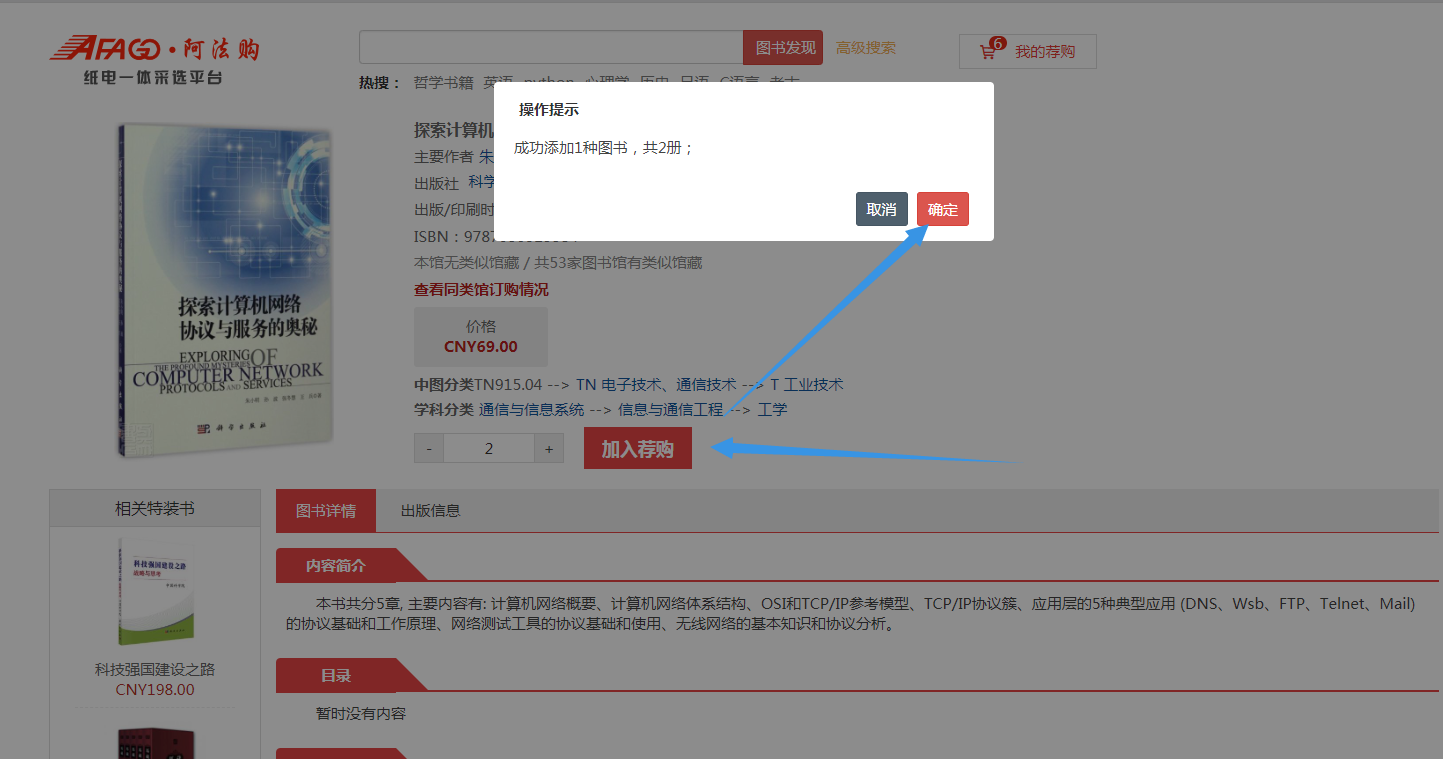
Task: Click into the book search field
Action: pos(550,48)
